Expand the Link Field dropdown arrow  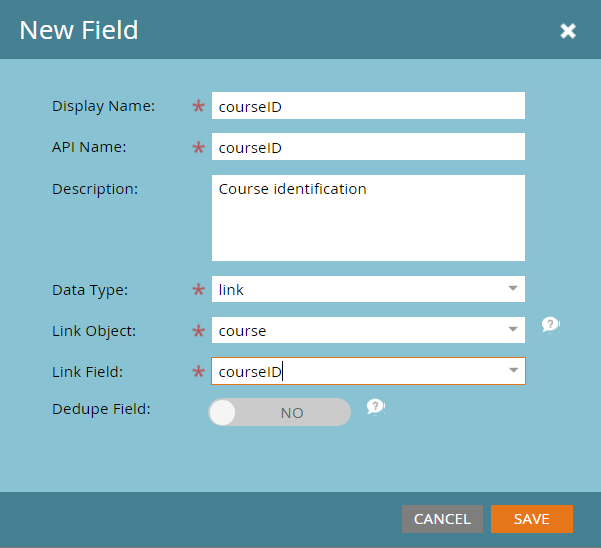coord(513,370)
